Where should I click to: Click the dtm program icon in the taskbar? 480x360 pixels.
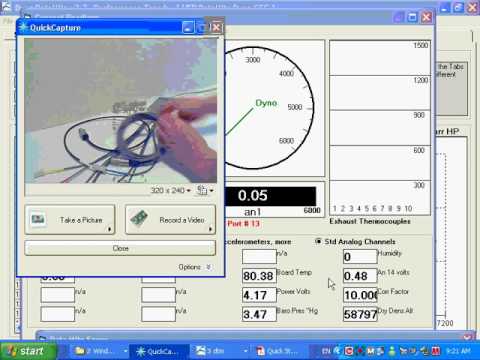point(201,351)
